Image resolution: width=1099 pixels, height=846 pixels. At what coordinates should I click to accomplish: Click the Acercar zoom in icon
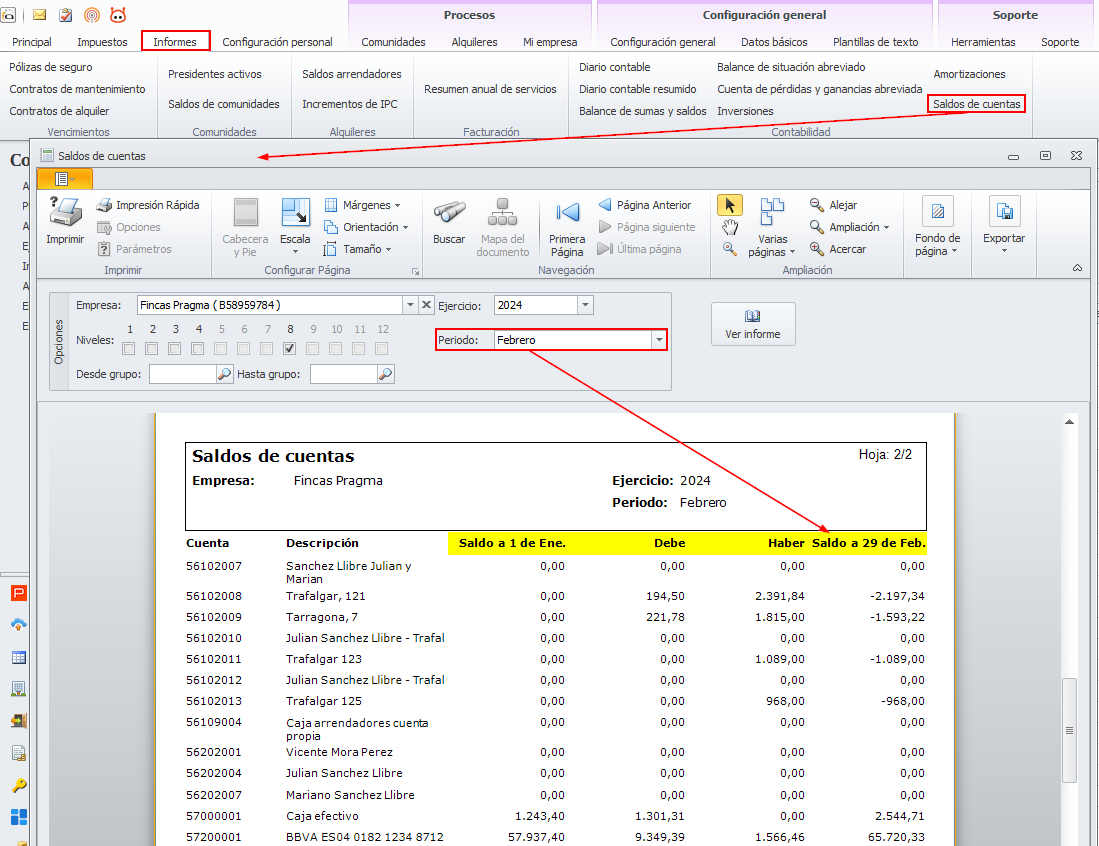point(818,249)
